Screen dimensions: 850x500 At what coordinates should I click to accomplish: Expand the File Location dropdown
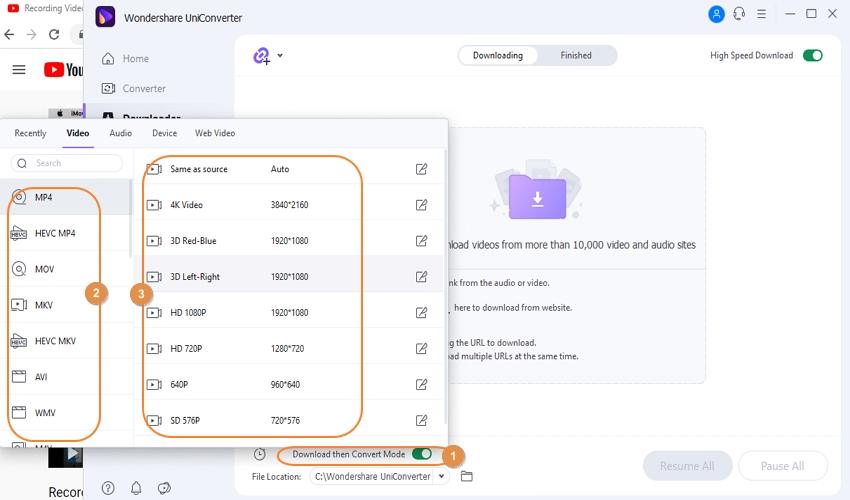(x=442, y=477)
